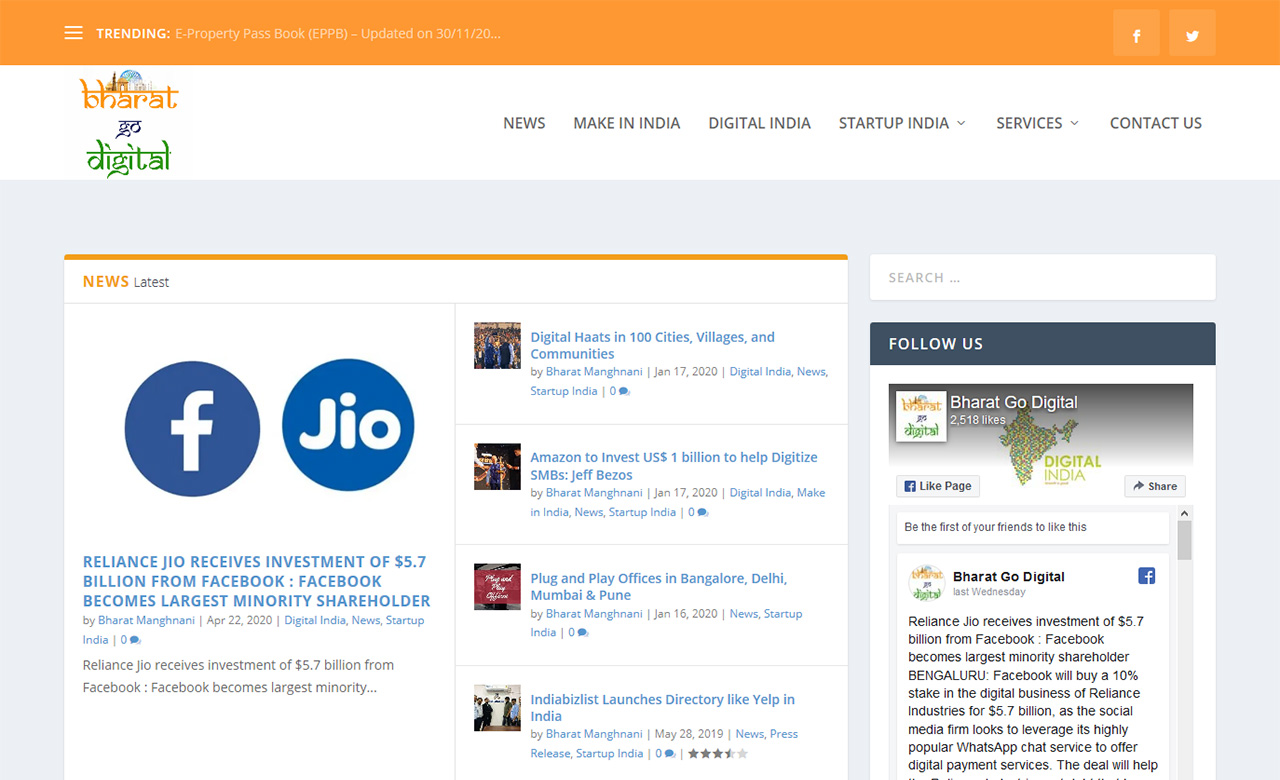Open the News menu item

(x=524, y=123)
